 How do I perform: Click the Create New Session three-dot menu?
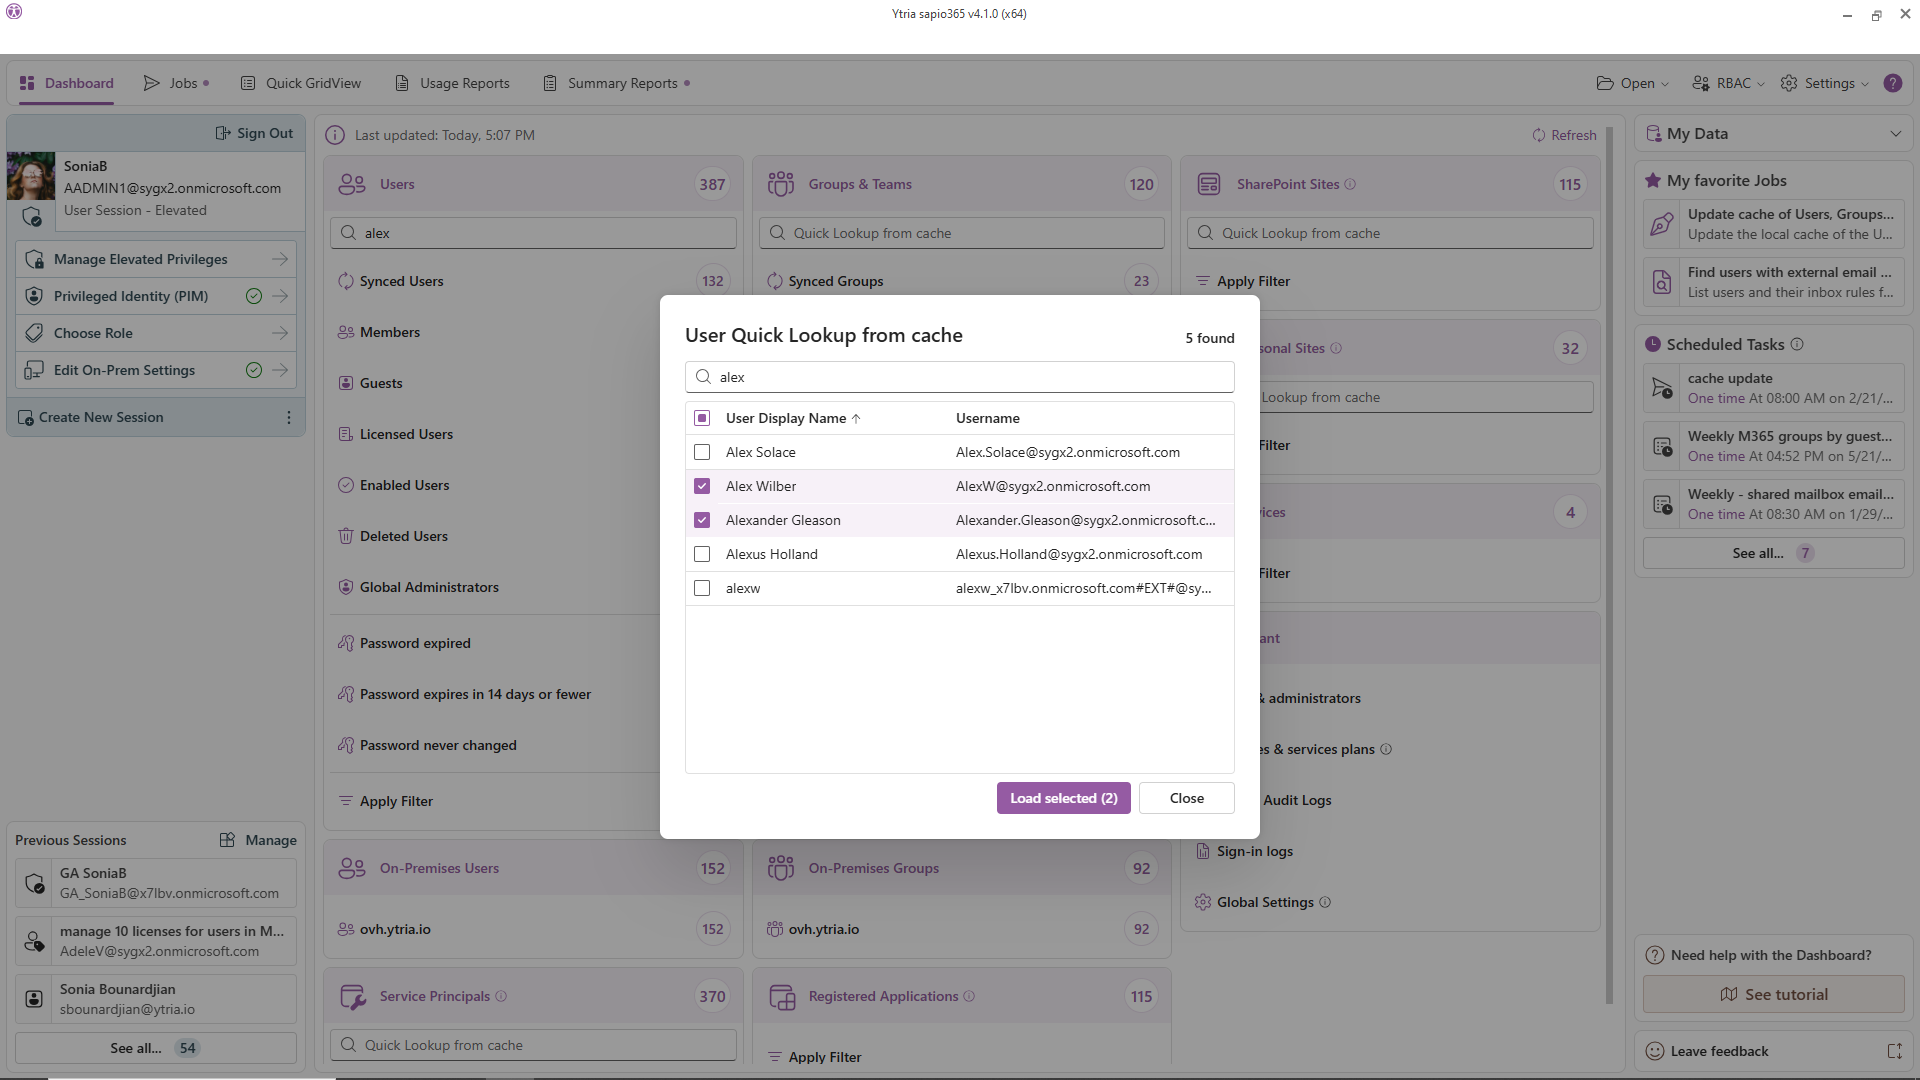(x=289, y=417)
